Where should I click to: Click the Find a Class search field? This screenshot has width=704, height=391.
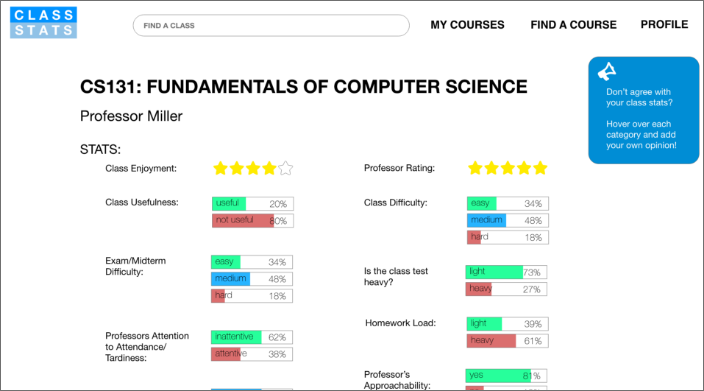click(x=271, y=26)
